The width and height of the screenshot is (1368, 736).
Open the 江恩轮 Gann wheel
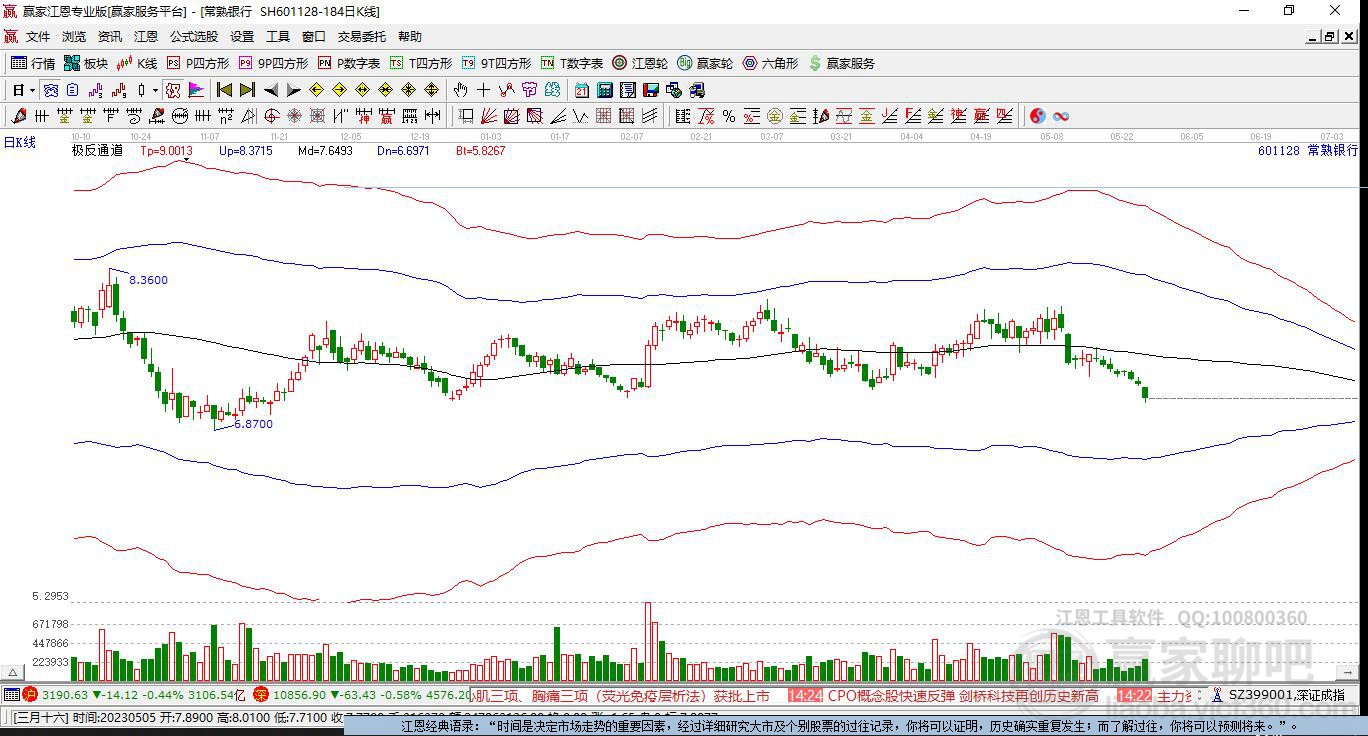pyautogui.click(x=640, y=63)
